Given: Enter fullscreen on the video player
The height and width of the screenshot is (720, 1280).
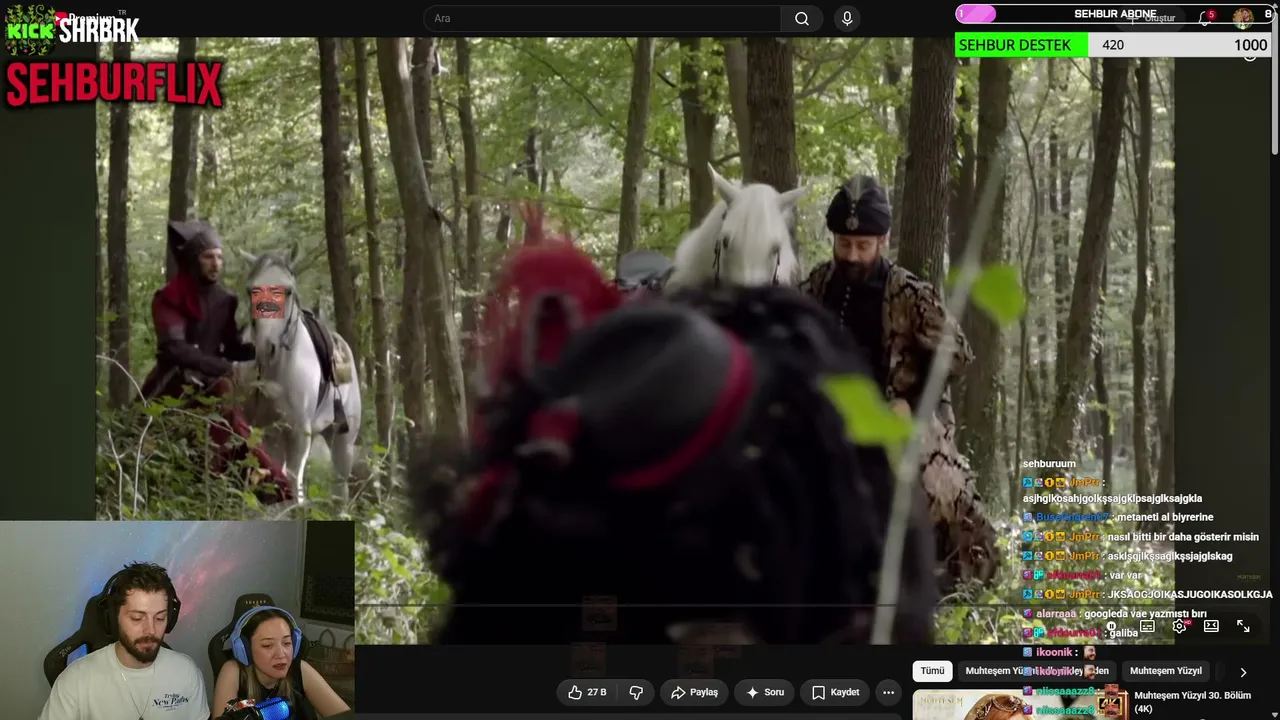Looking at the screenshot, I should [1243, 626].
